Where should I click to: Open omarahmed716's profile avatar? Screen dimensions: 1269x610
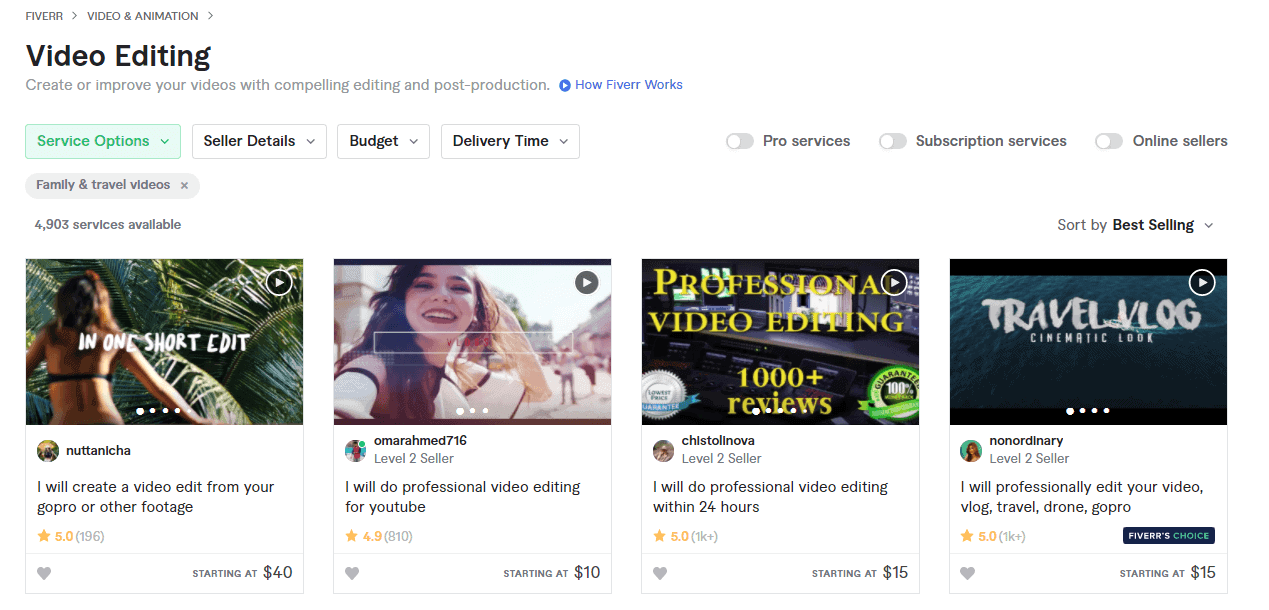(x=355, y=451)
